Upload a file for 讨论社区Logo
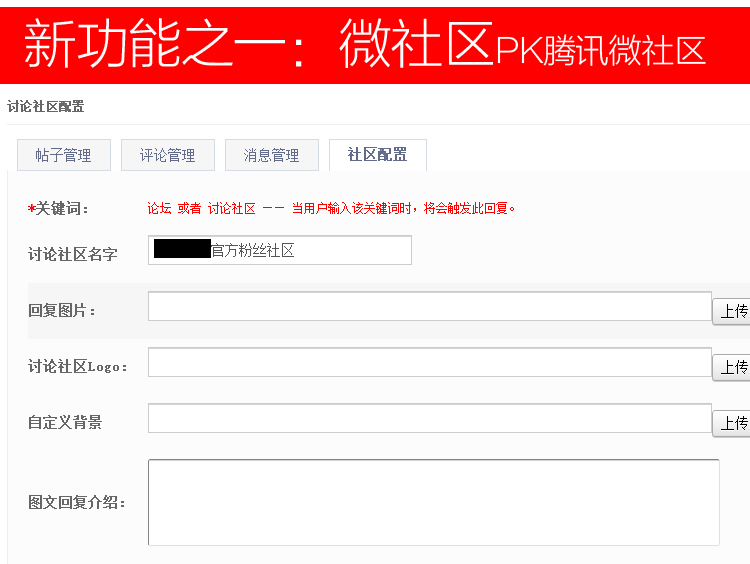This screenshot has height=564, width=750. (x=732, y=367)
